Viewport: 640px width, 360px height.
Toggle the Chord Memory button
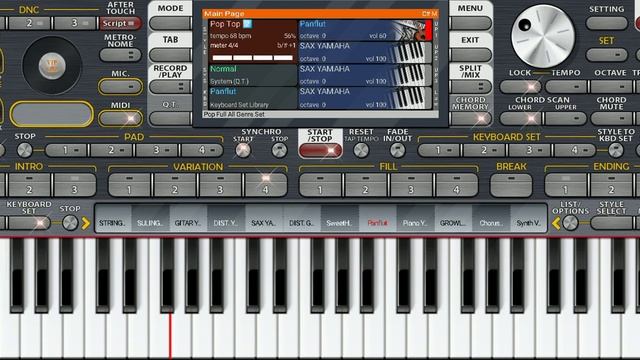471,118
